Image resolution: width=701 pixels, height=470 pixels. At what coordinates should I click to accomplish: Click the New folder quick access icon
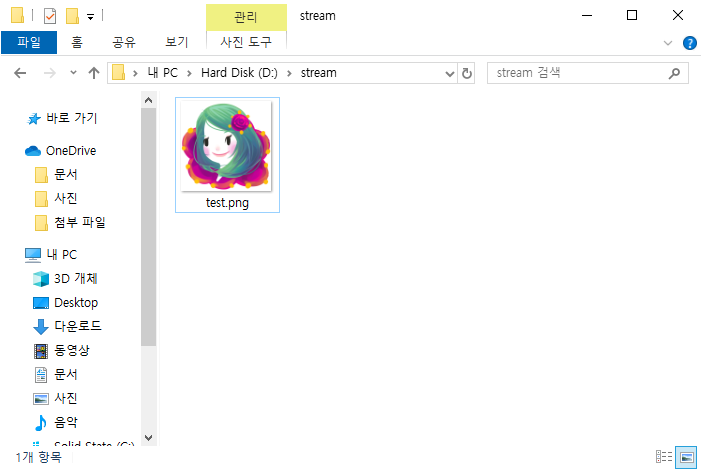72,16
